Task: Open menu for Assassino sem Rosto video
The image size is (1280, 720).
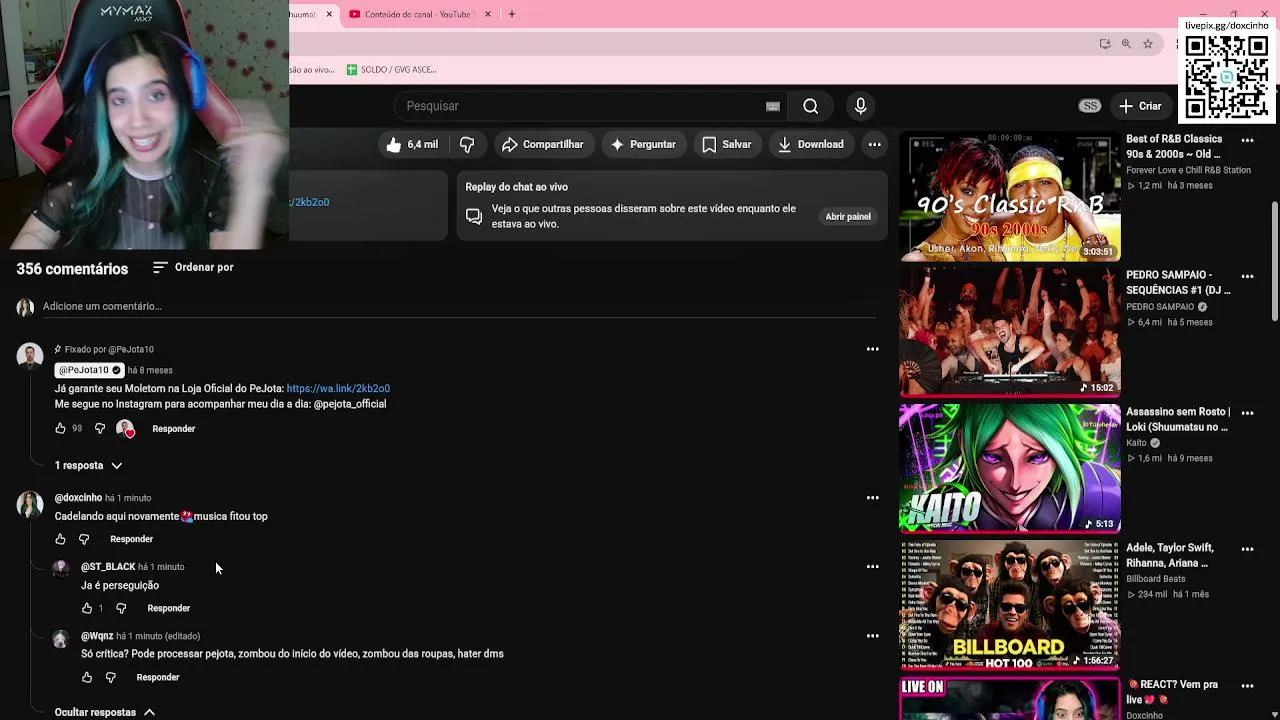Action: (1247, 413)
